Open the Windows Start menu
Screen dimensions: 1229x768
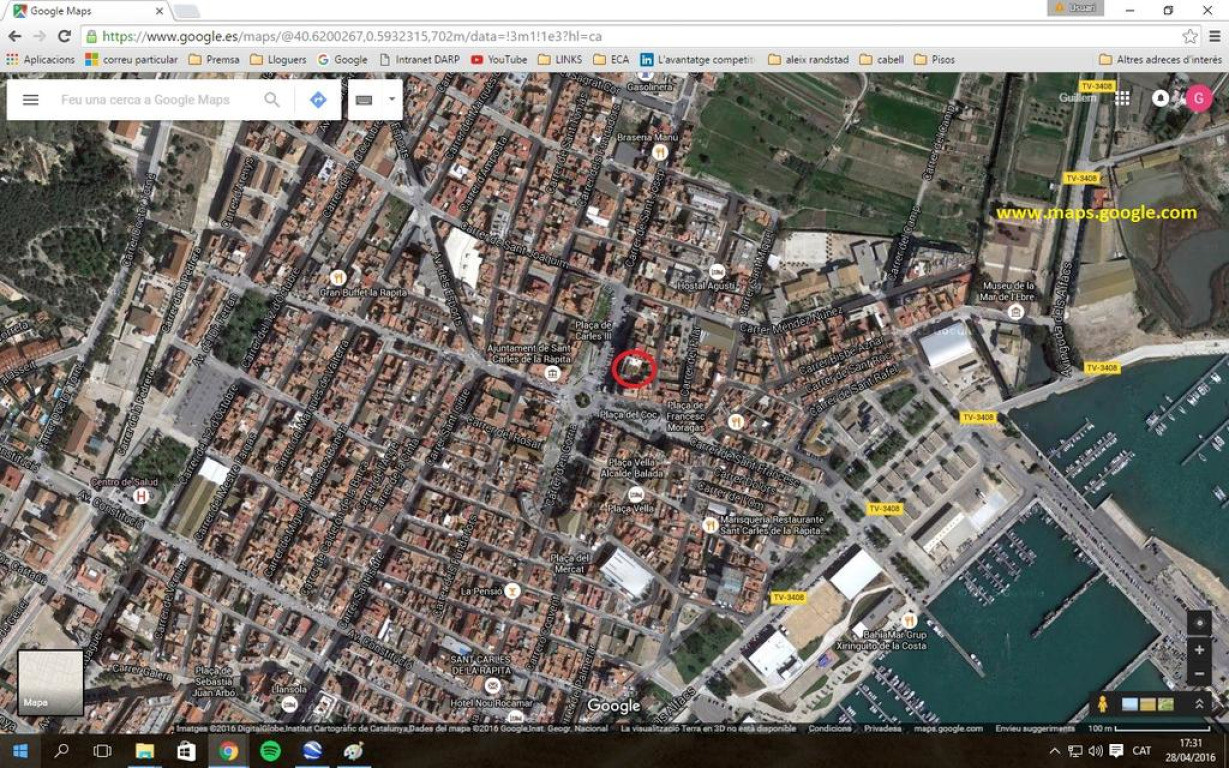pos(19,750)
